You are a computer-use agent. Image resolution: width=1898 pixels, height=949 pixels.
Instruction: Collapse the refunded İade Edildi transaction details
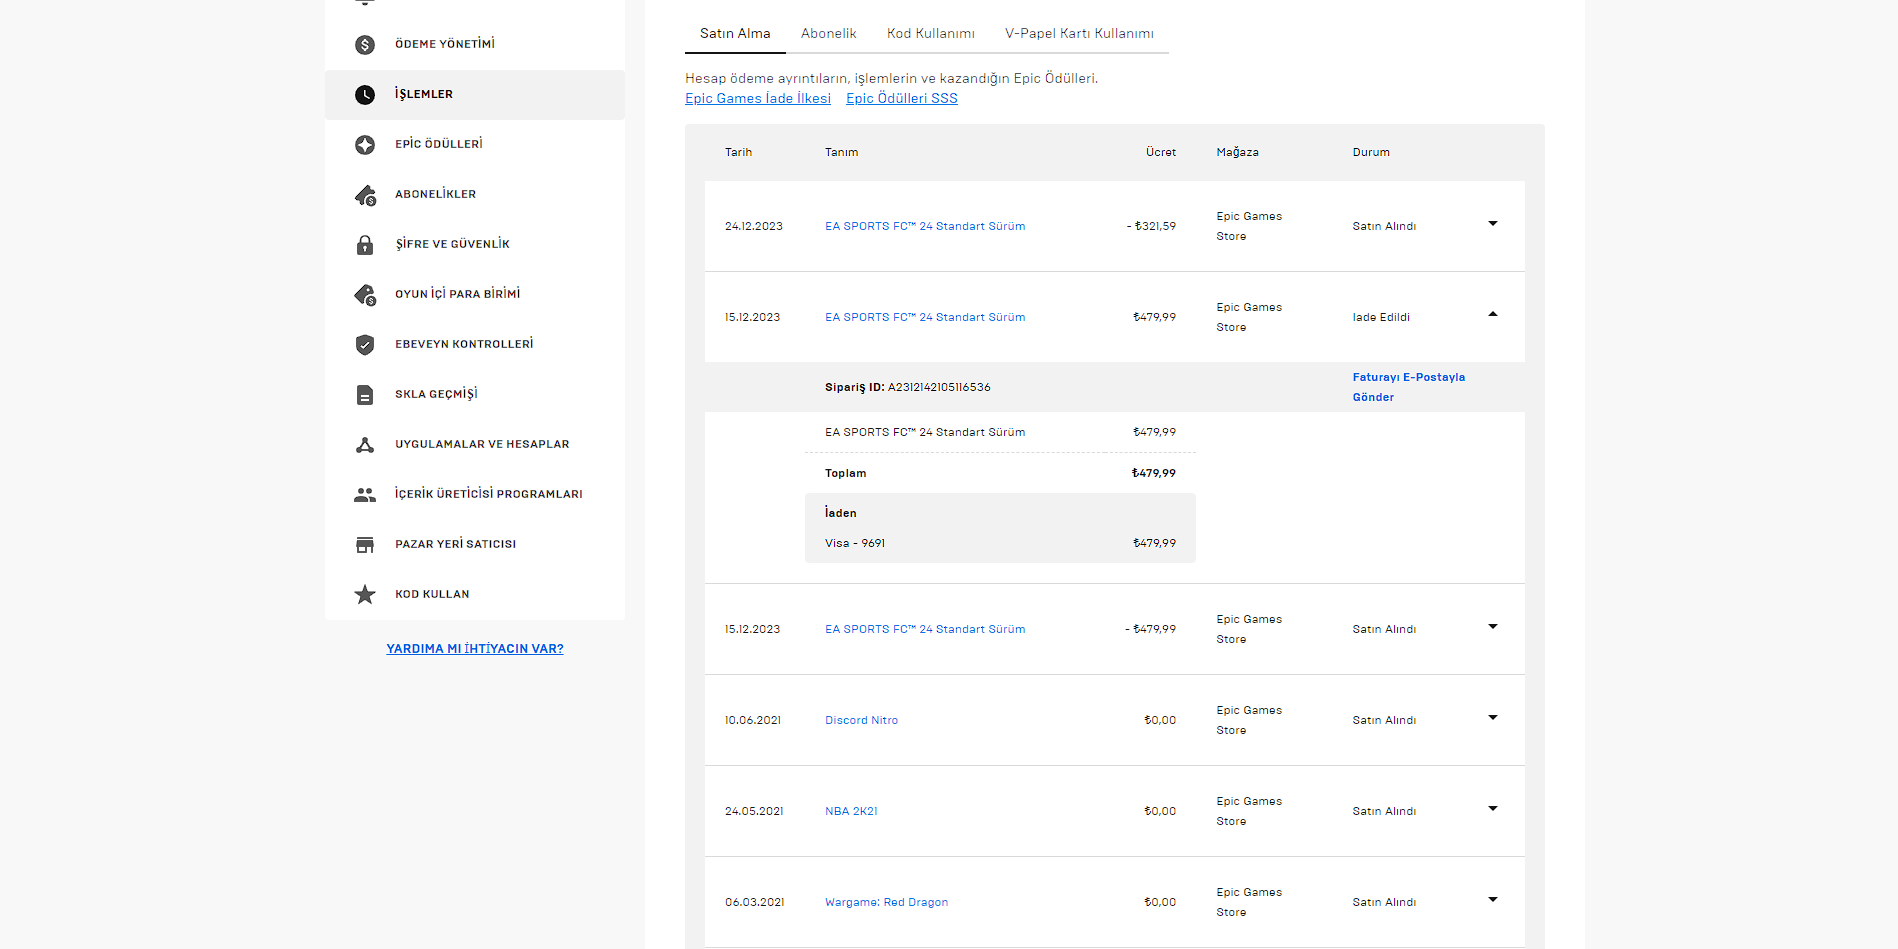pos(1492,315)
